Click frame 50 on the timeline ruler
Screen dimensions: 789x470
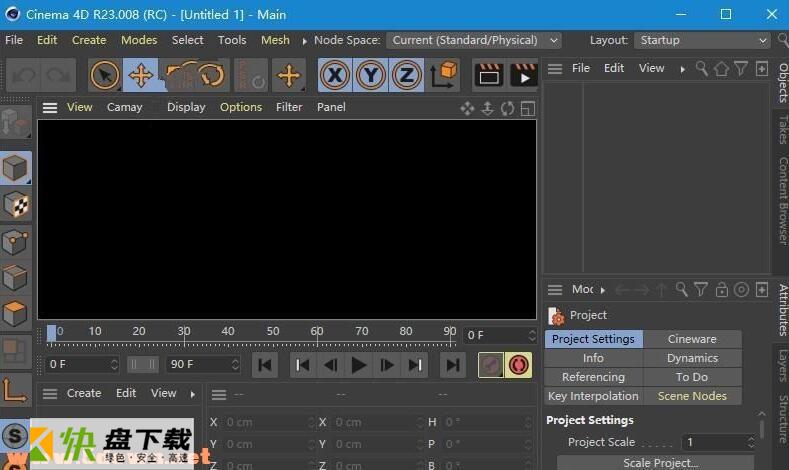pyautogui.click(x=272, y=332)
